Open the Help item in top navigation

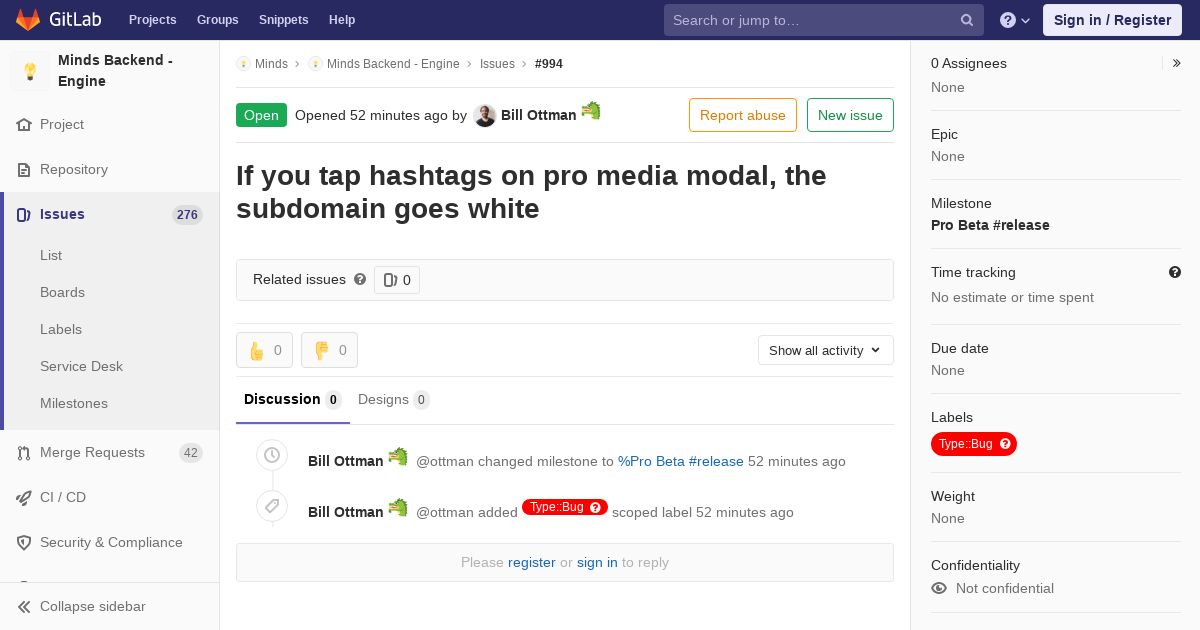[x=342, y=20]
